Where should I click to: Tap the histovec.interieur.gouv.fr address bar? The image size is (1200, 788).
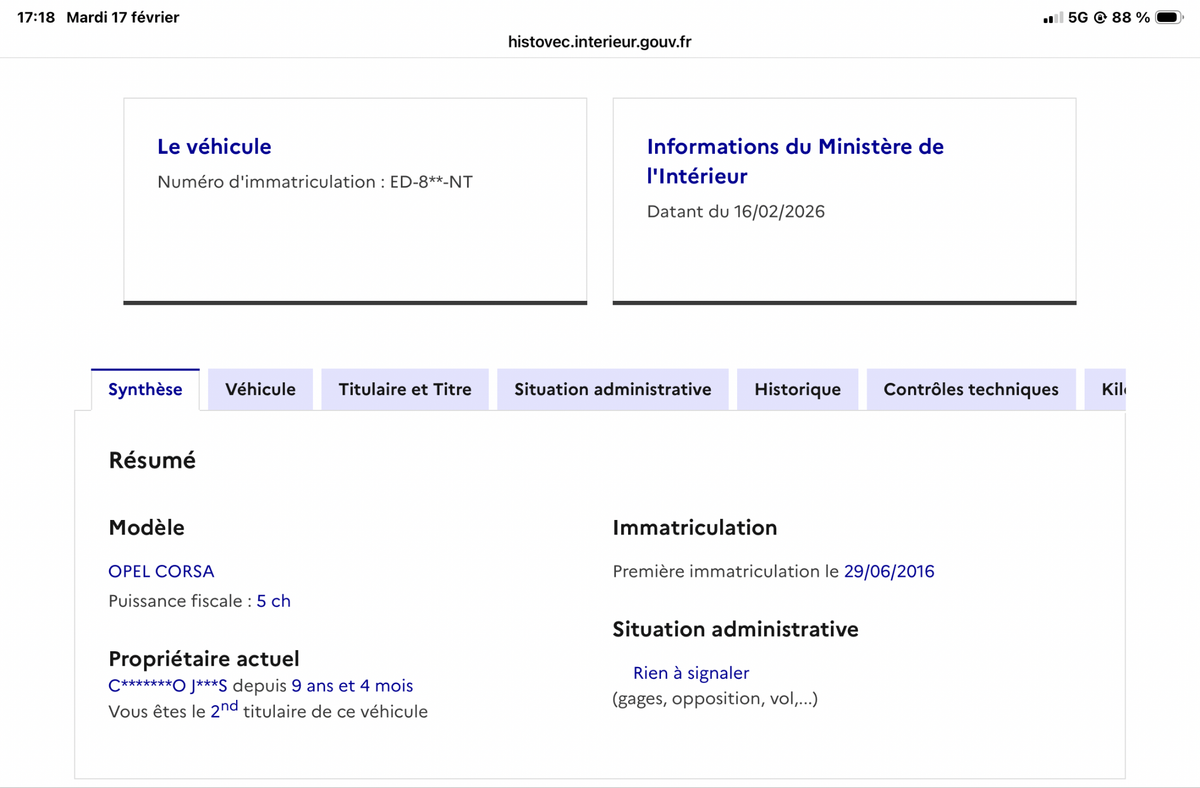(598, 42)
